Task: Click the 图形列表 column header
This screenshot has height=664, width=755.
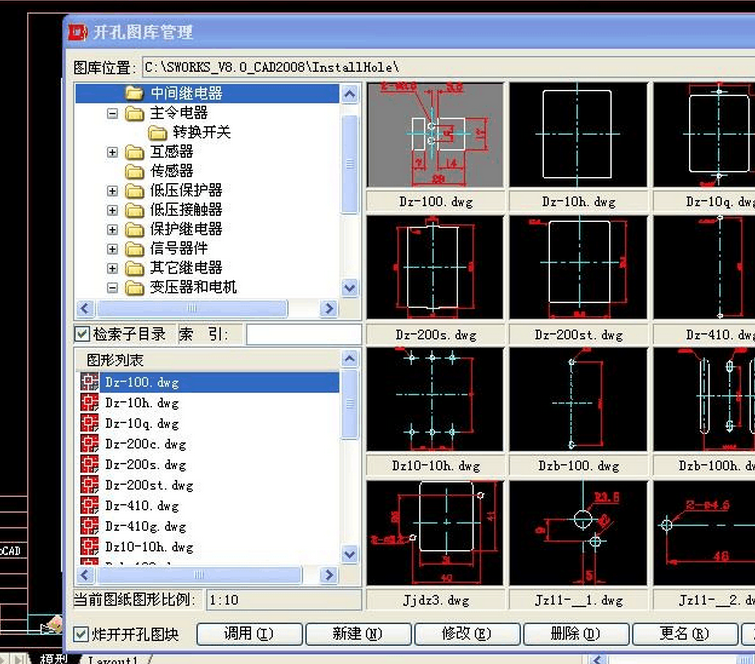Action: 208,360
